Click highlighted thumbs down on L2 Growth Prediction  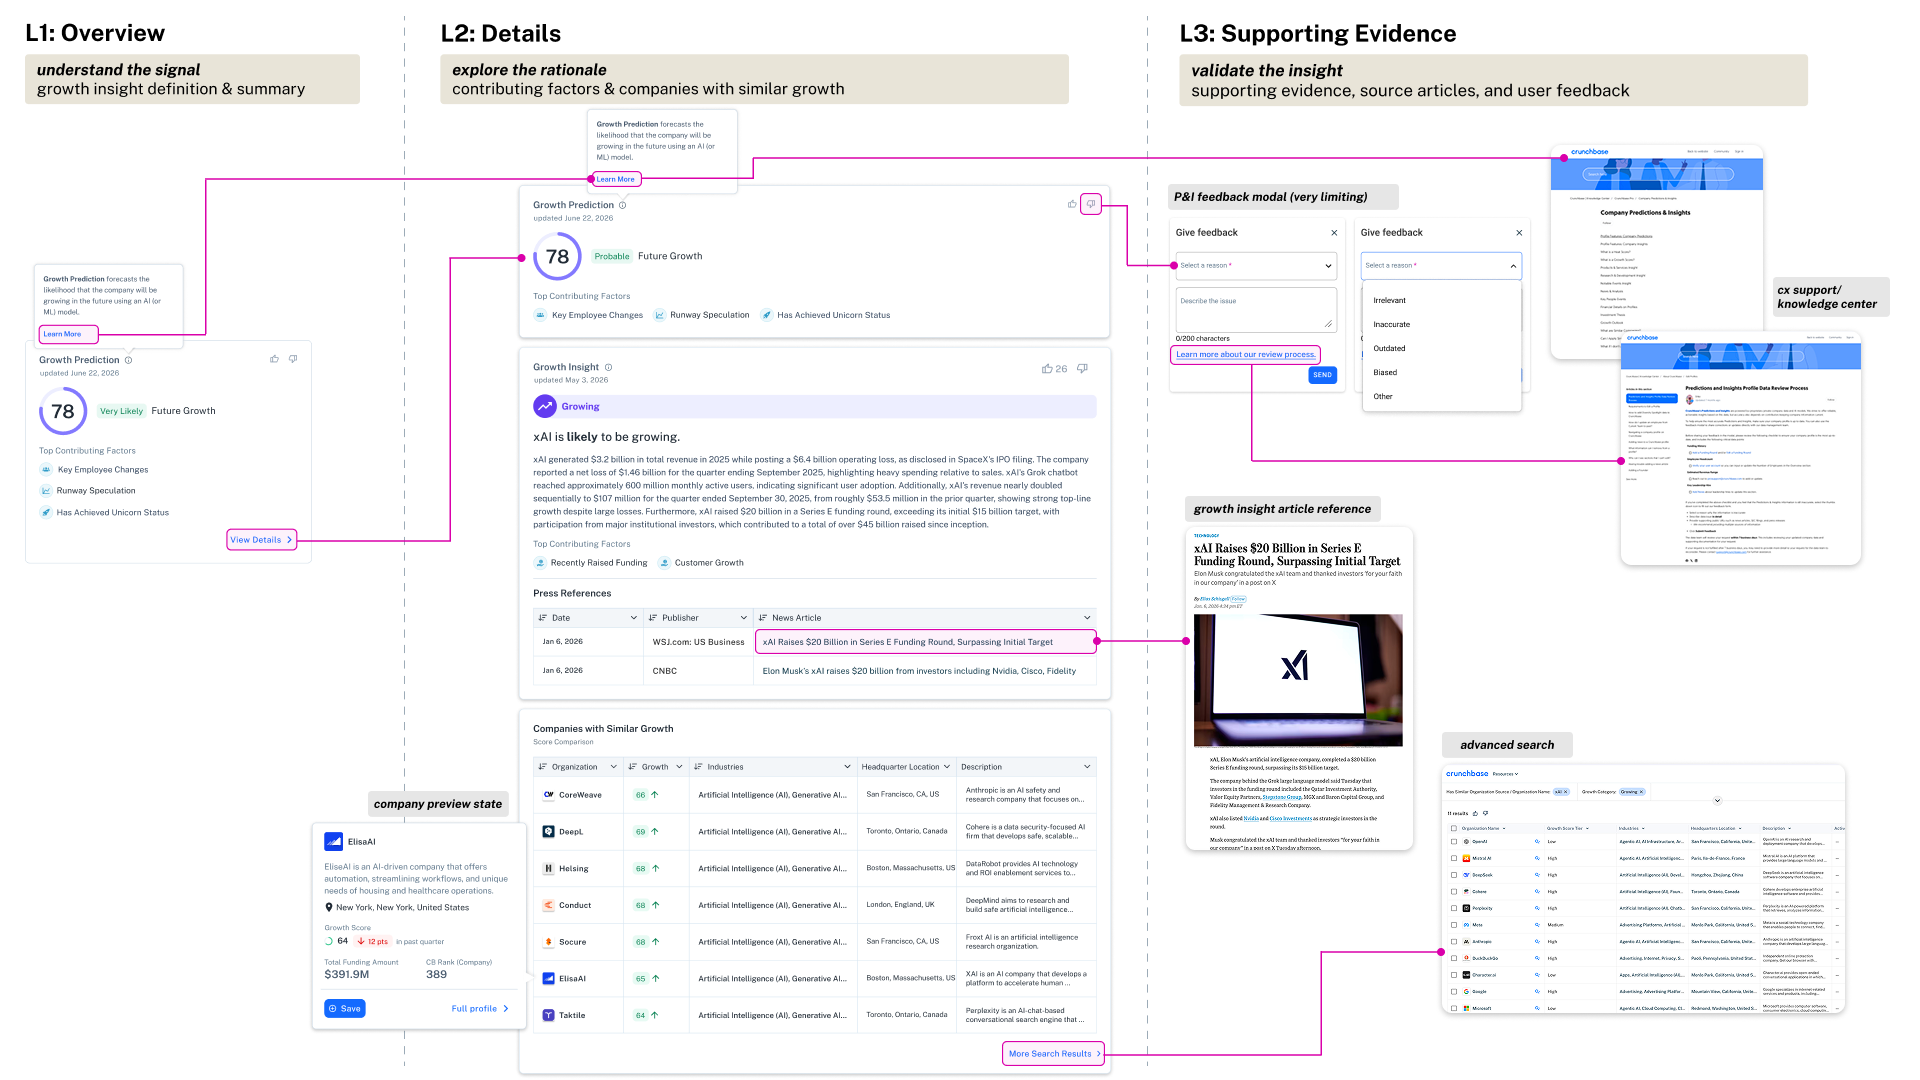click(x=1091, y=204)
